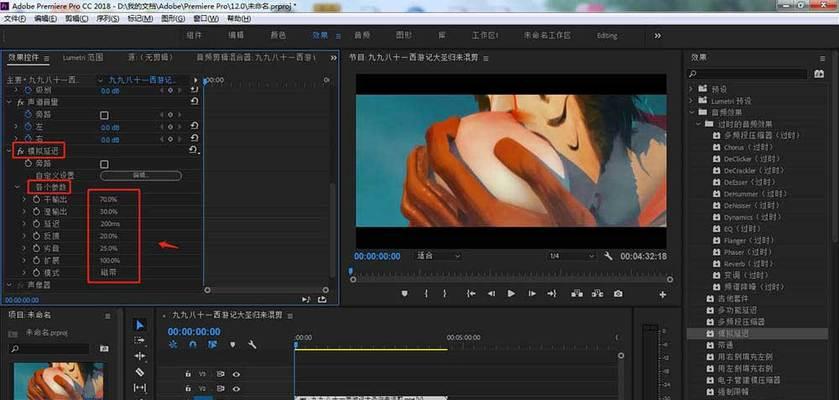
Task: Play the program monitor
Action: [511, 294]
